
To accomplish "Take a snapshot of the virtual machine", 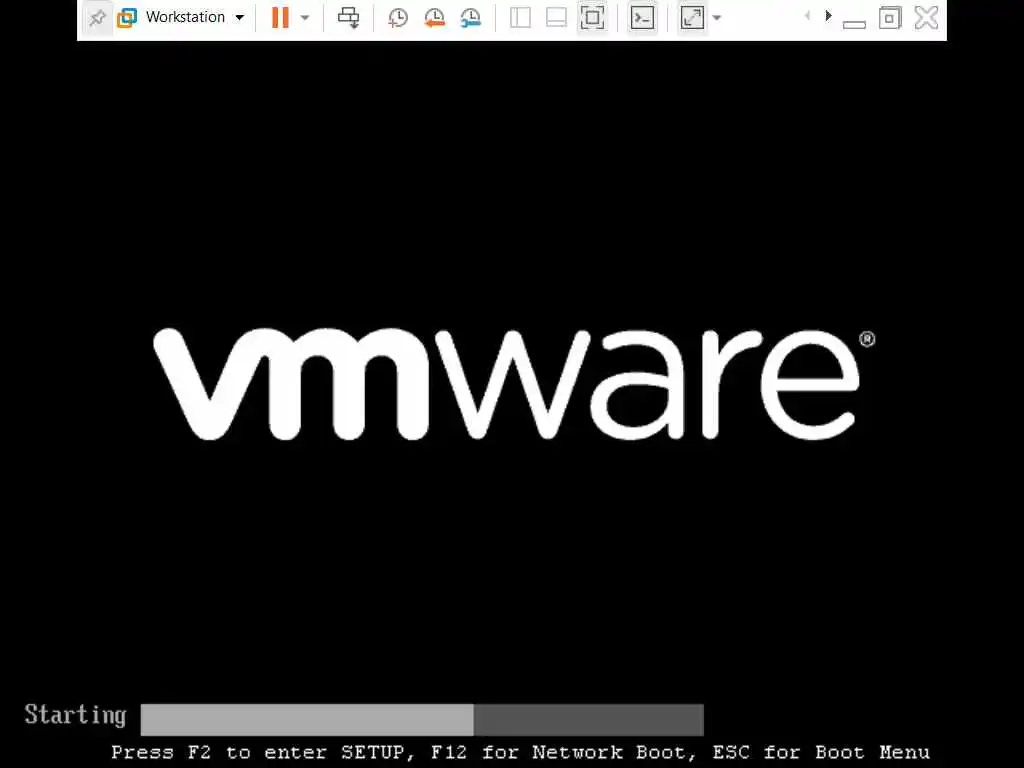I will coord(398,18).
